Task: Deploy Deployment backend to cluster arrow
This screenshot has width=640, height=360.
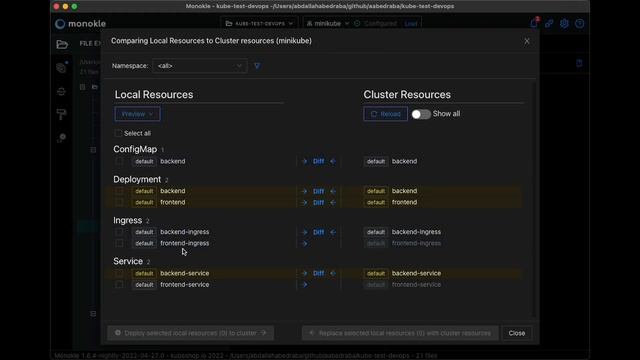Action: [304, 191]
